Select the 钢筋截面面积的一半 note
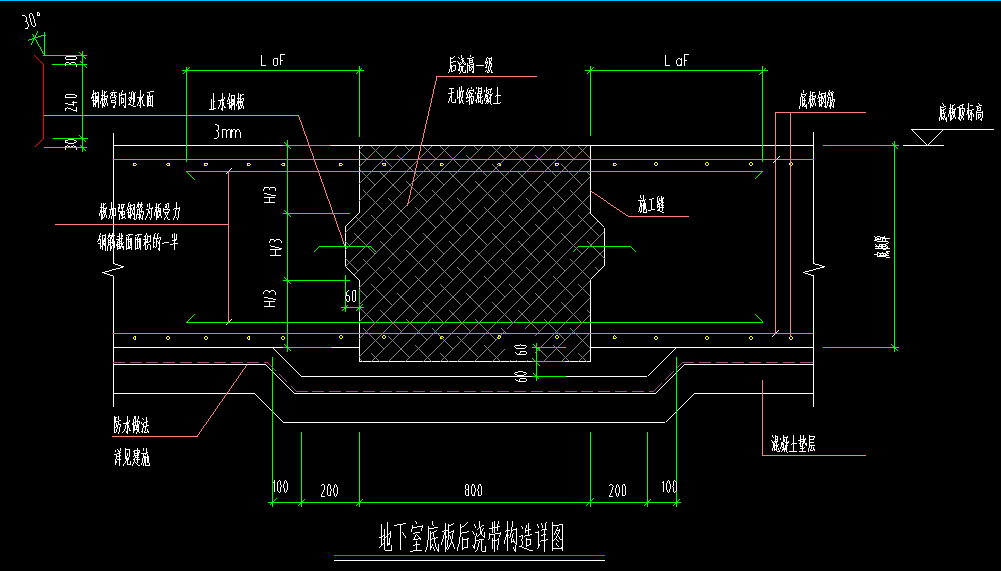The height and width of the screenshot is (571, 1001). point(138,242)
